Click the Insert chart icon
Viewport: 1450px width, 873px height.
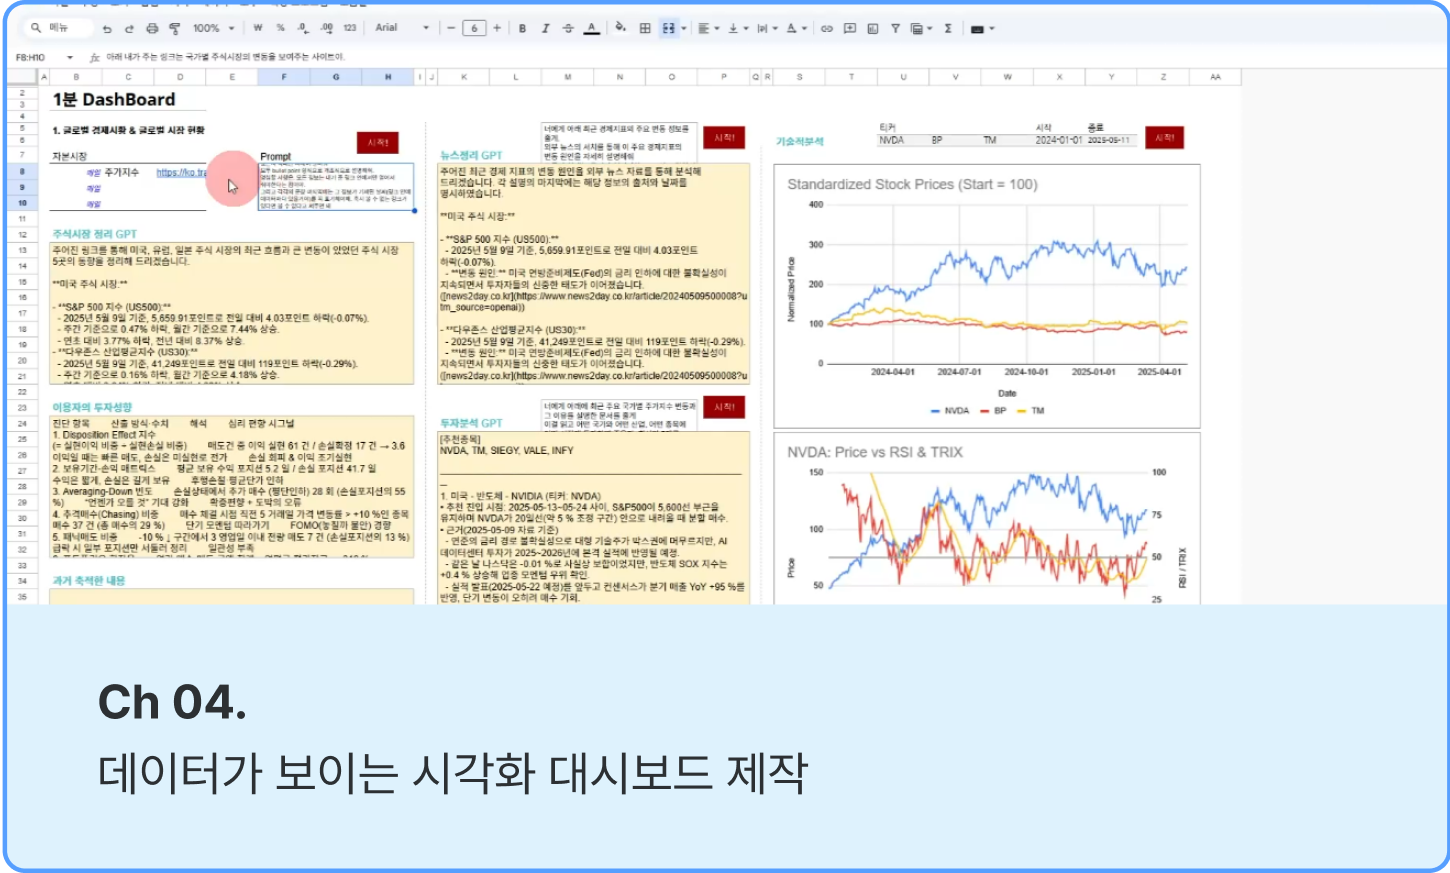[x=873, y=28]
